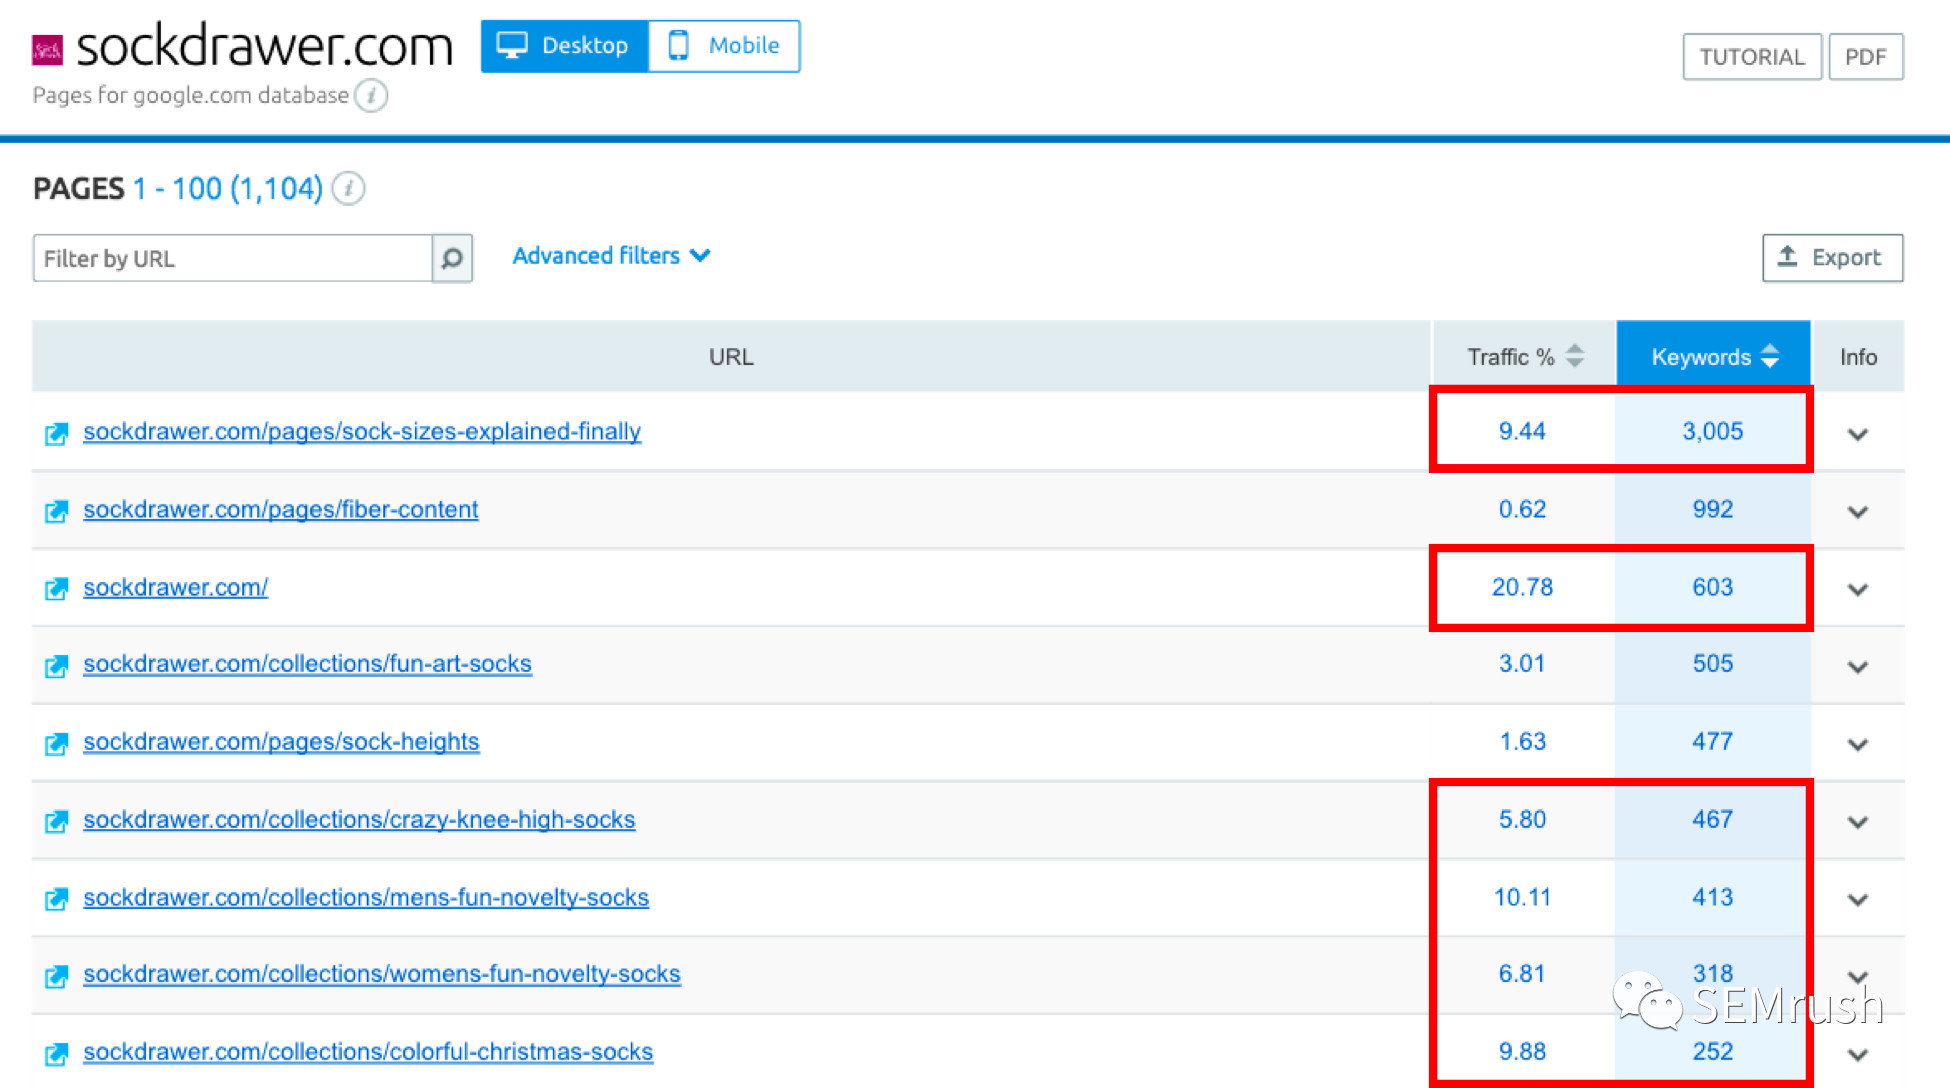The width and height of the screenshot is (1950, 1088).
Task: Open external link icon for sock-heights page
Action: point(56,743)
